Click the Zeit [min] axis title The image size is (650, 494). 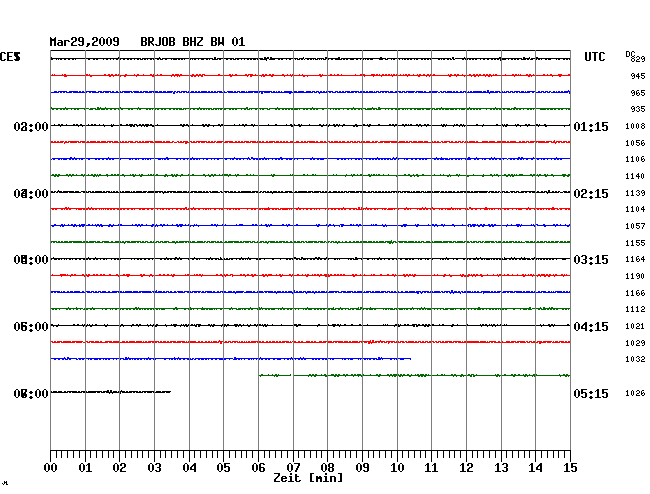pyautogui.click(x=308, y=478)
